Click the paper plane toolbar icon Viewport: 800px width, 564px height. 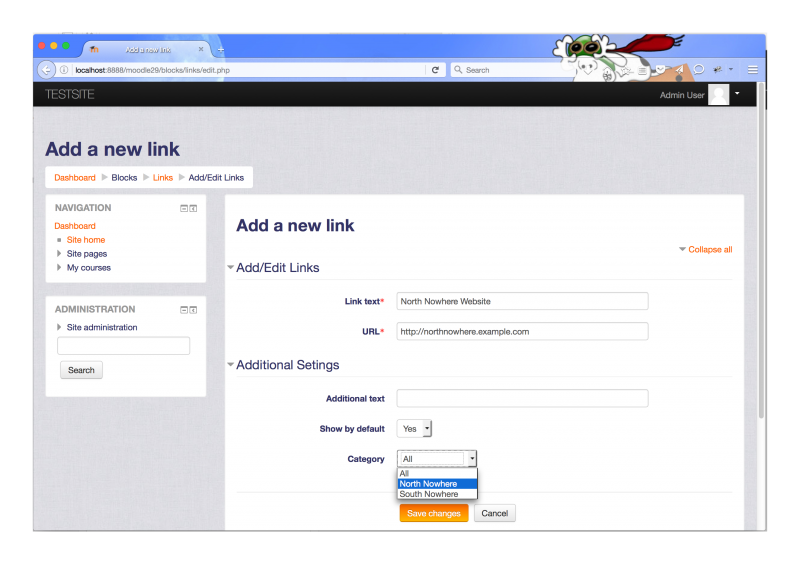680,70
